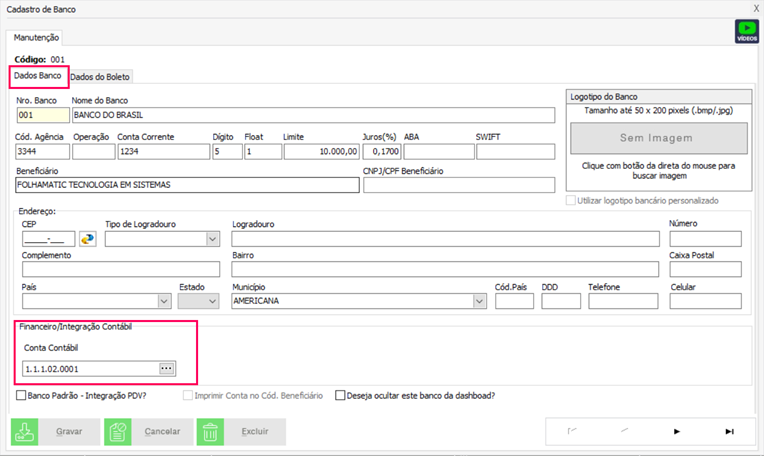Check Deseja ocultar este banco da dashboard
The width and height of the screenshot is (764, 456).
340,396
